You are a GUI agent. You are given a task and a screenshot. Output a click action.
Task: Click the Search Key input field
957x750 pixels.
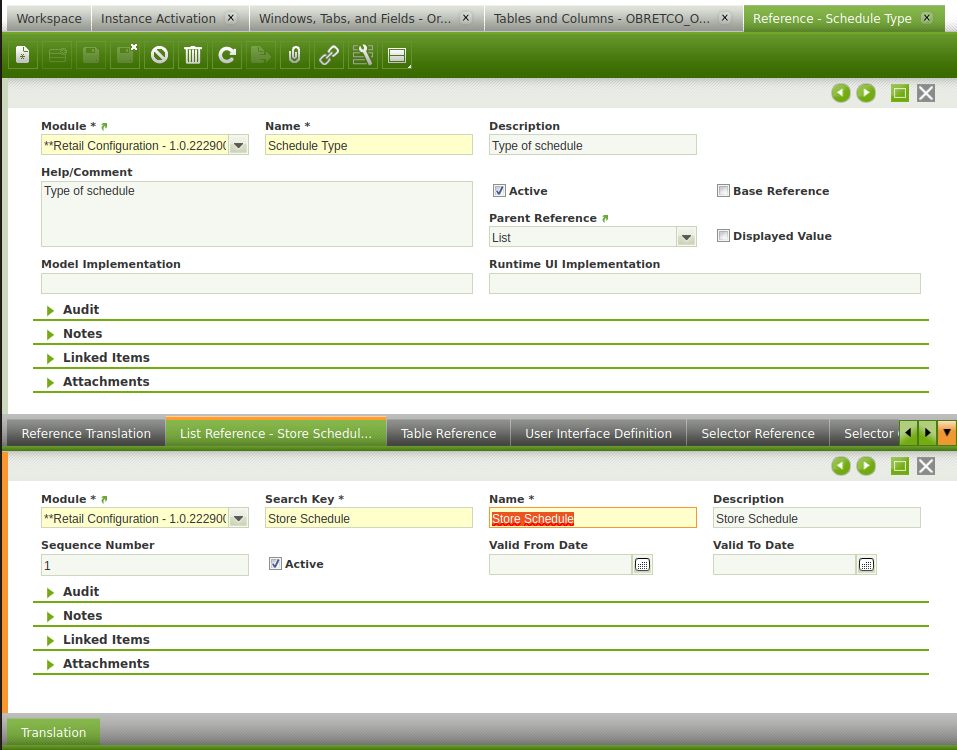pyautogui.click(x=368, y=518)
